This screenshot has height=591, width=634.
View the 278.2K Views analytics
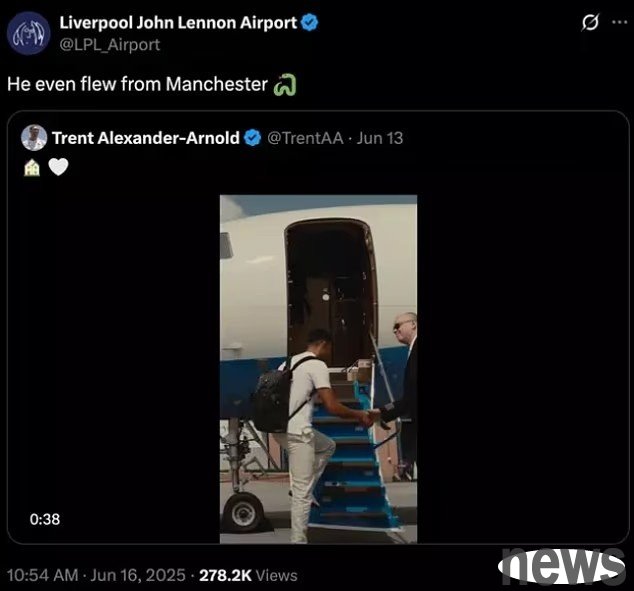248,575
